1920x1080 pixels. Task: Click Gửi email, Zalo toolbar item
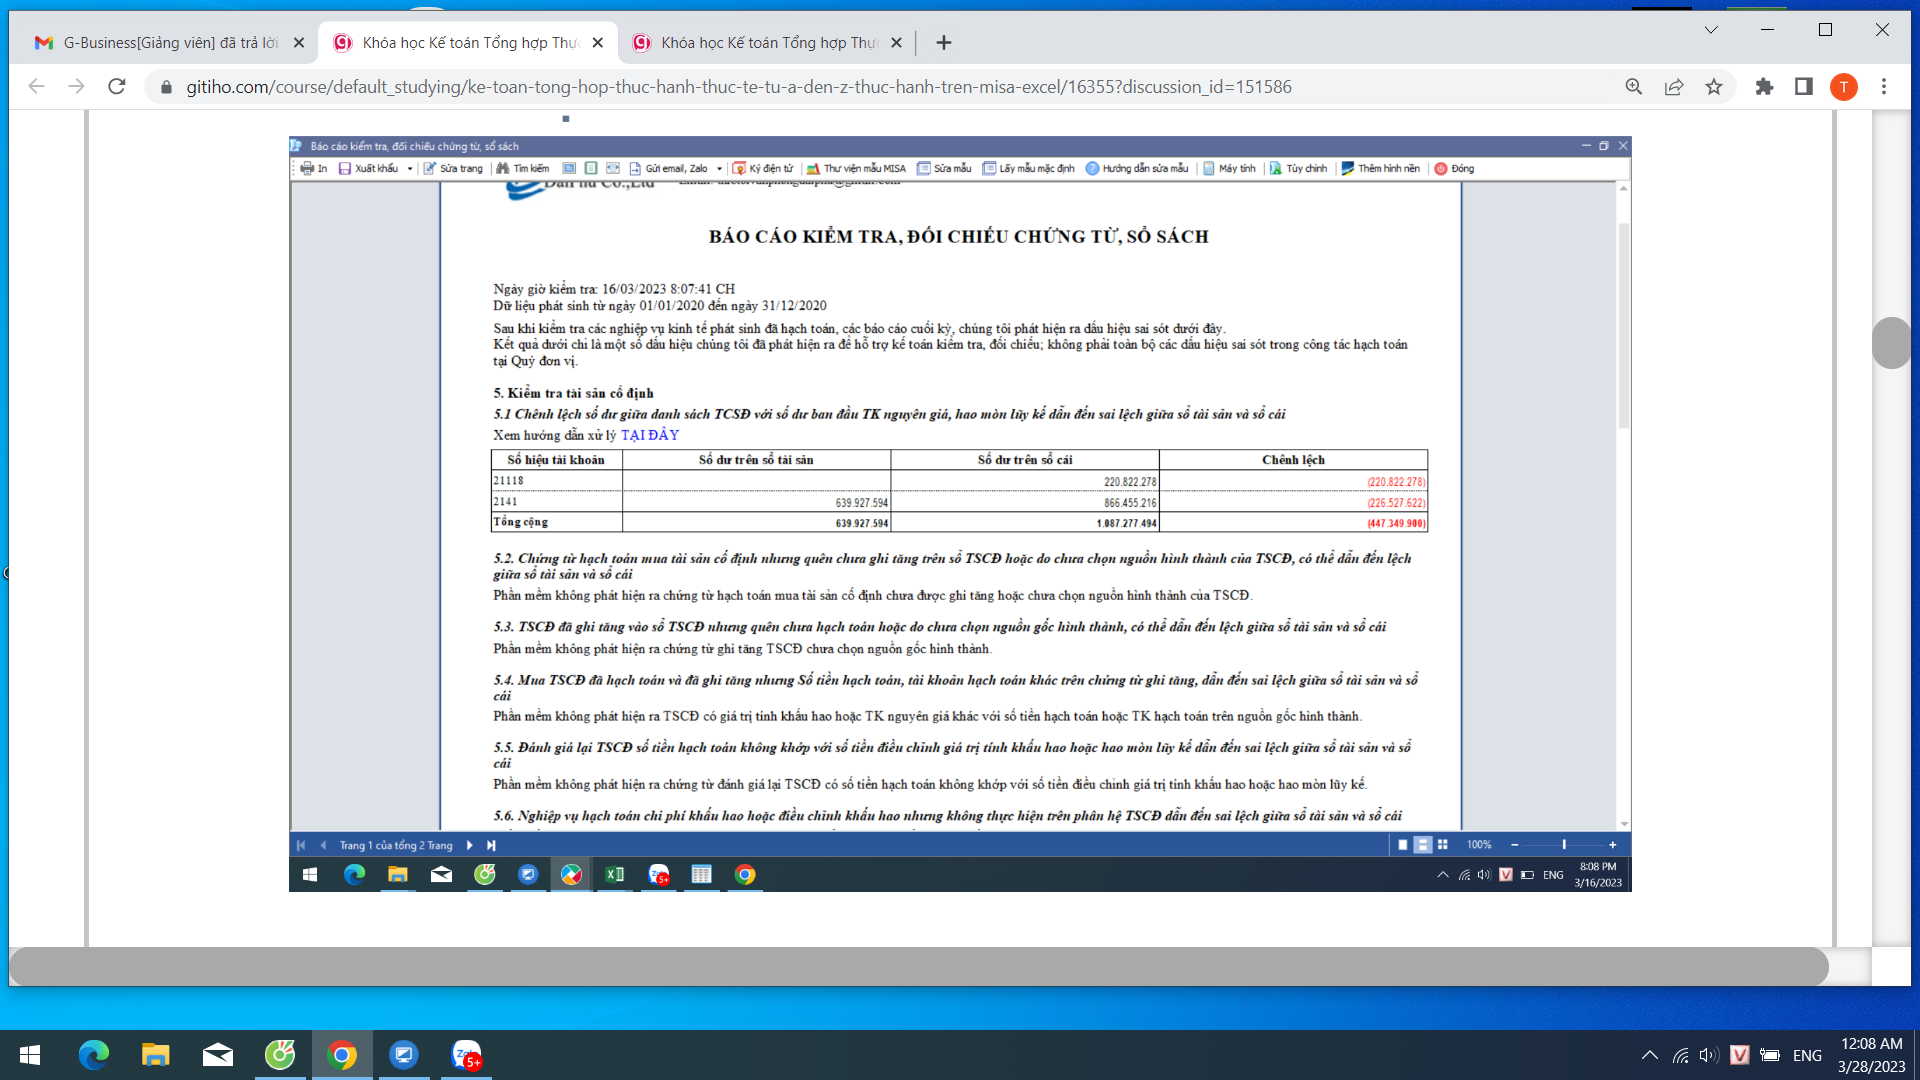click(668, 169)
